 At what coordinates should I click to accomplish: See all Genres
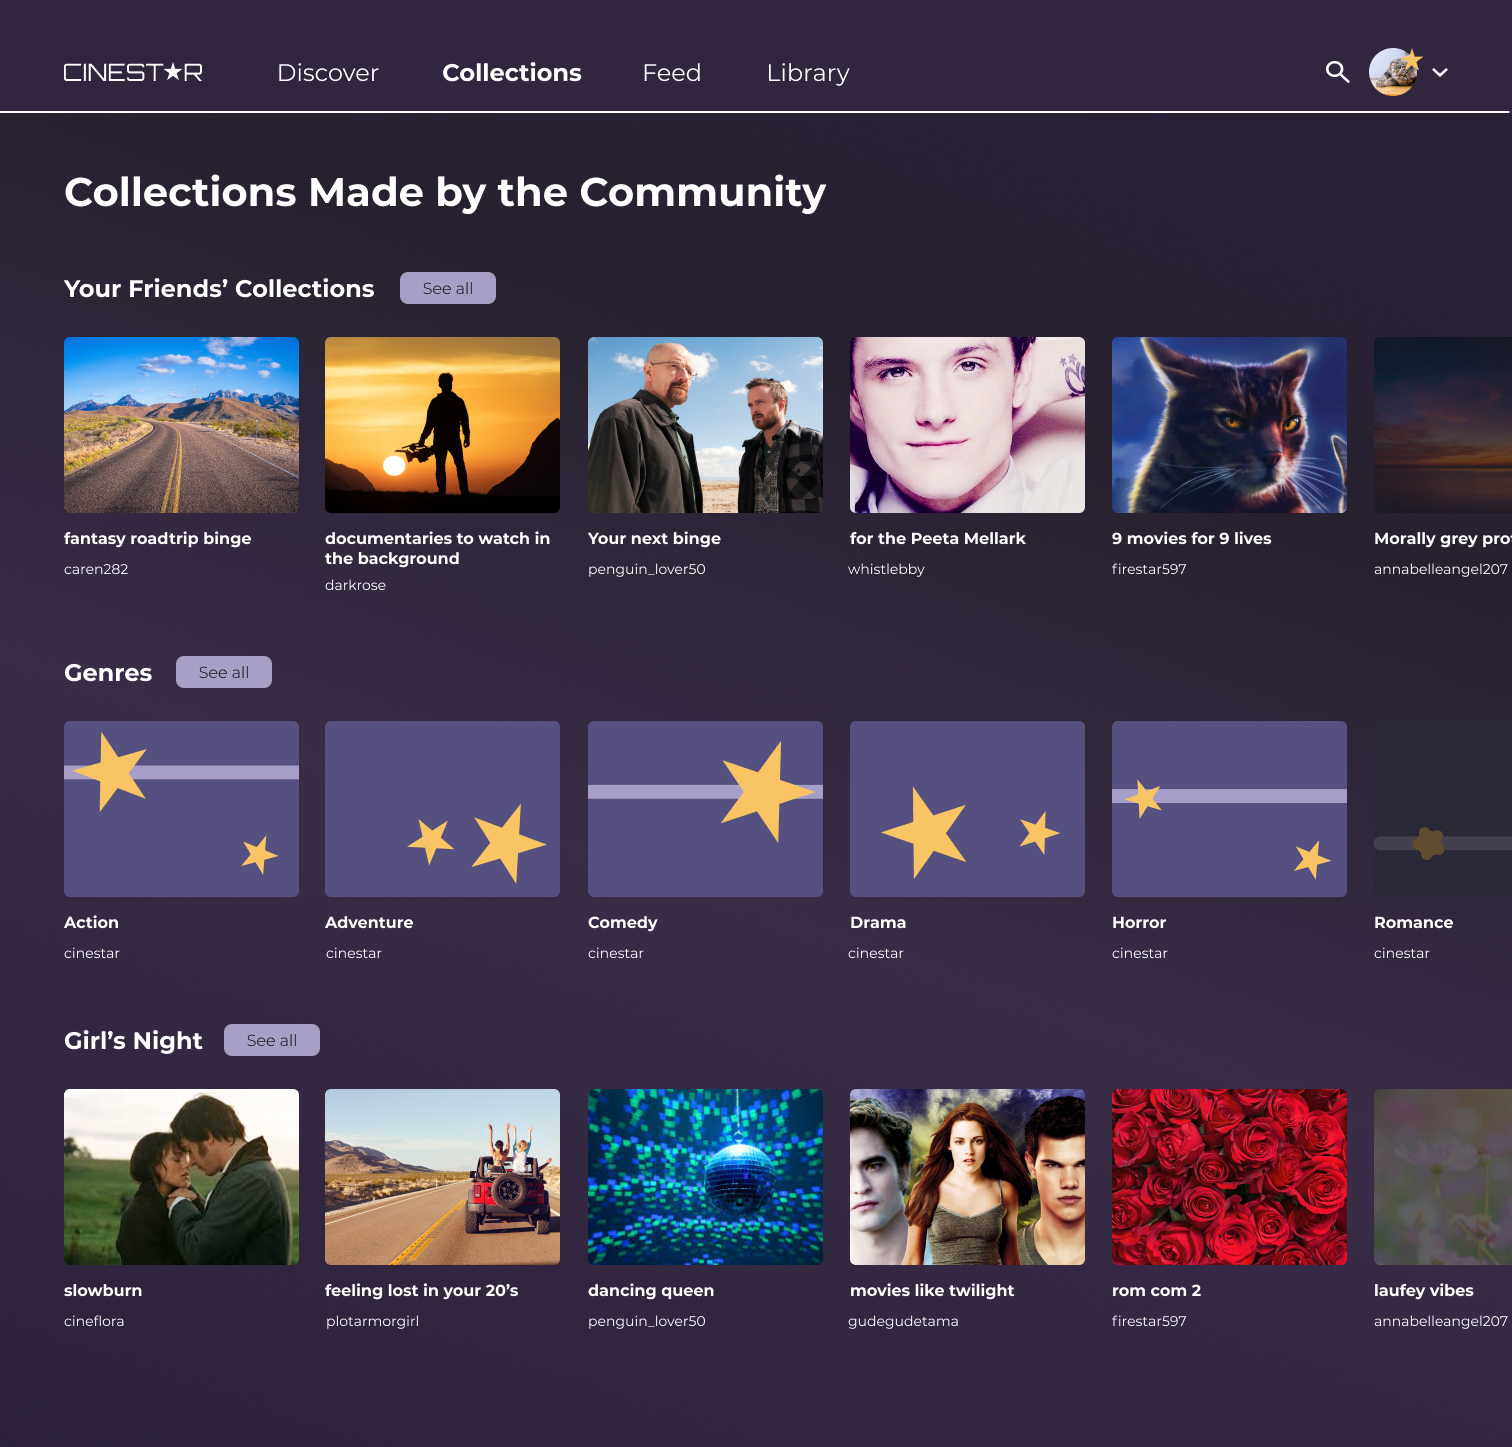(224, 672)
